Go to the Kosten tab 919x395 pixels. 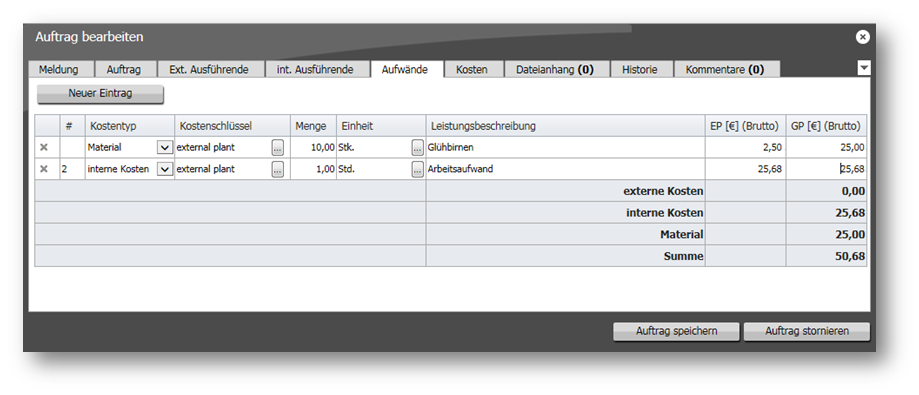coord(474,69)
